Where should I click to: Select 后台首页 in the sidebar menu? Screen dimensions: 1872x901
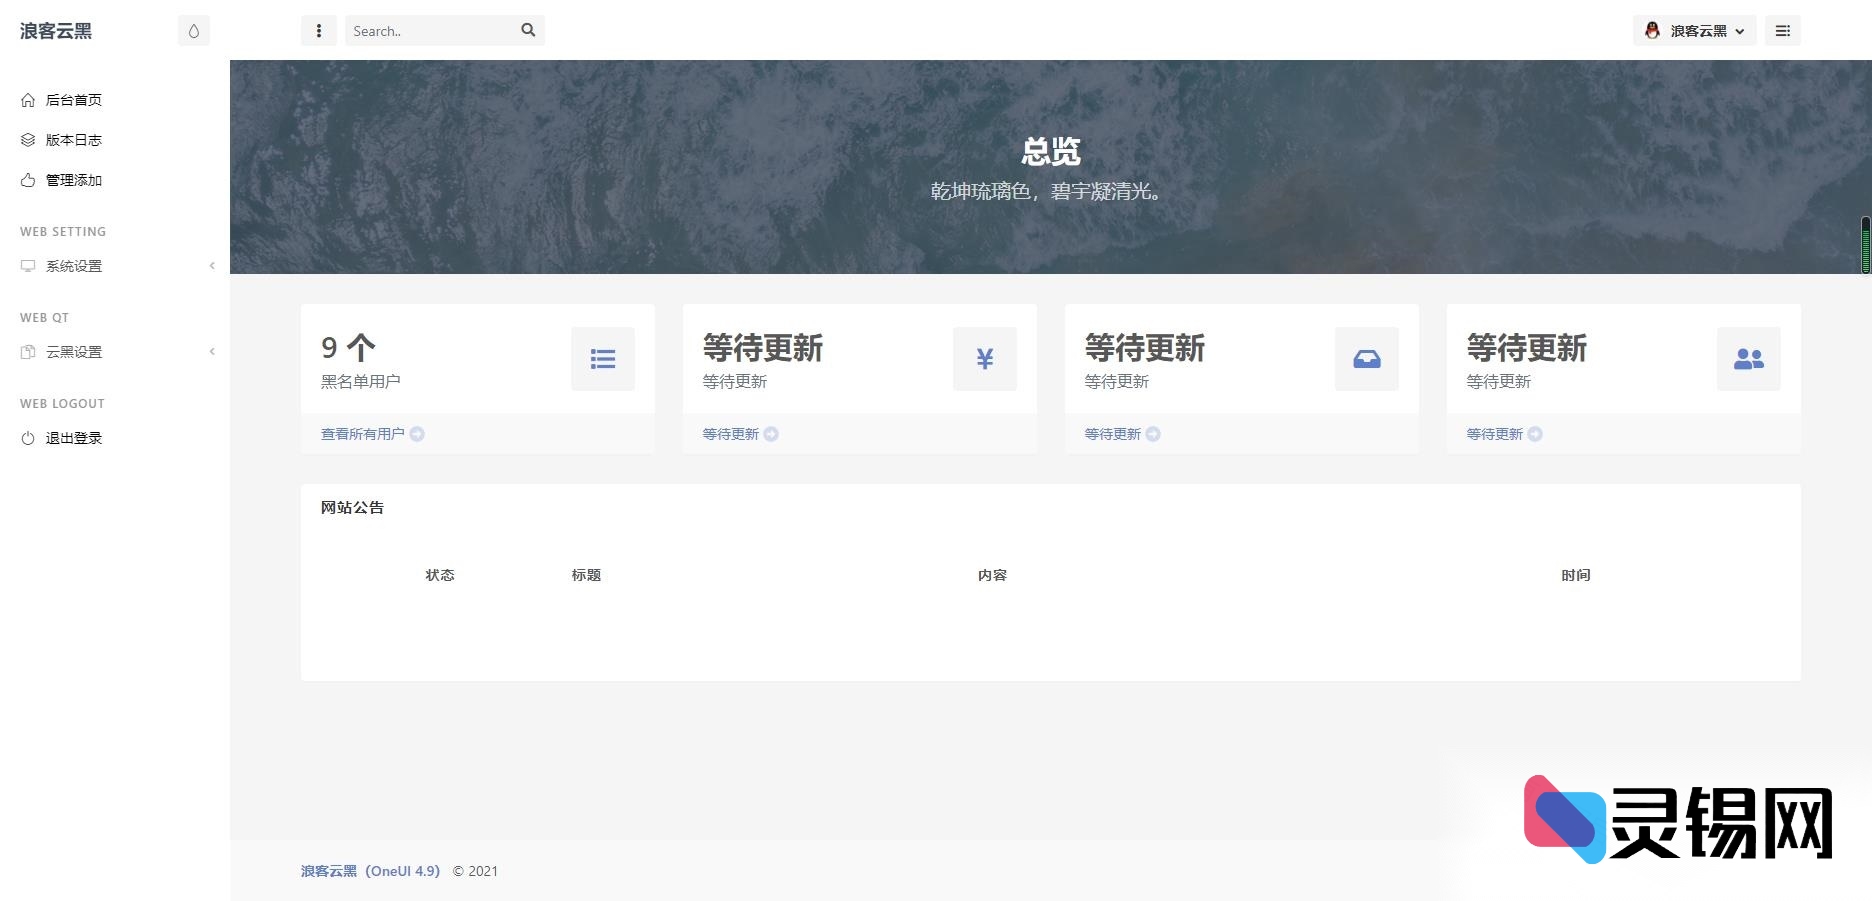70,99
